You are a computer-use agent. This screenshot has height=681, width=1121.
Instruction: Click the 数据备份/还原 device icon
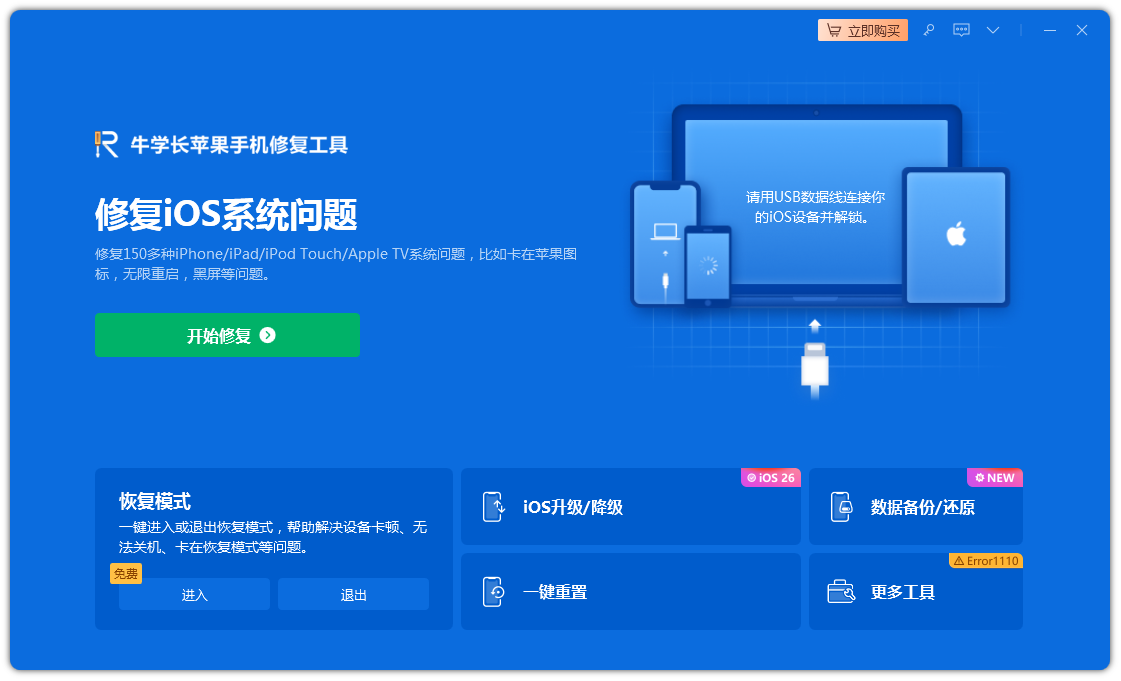click(841, 507)
